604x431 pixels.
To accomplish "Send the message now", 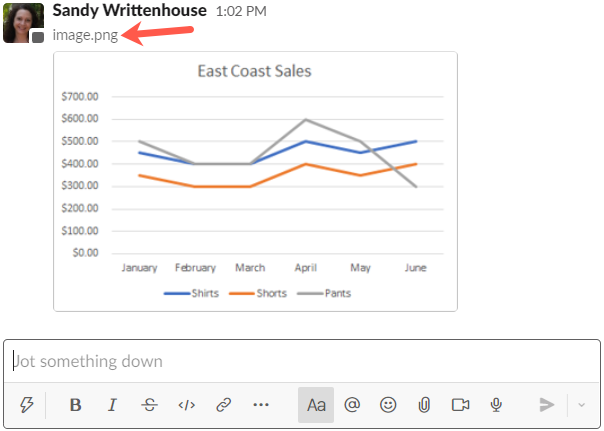I will [547, 405].
